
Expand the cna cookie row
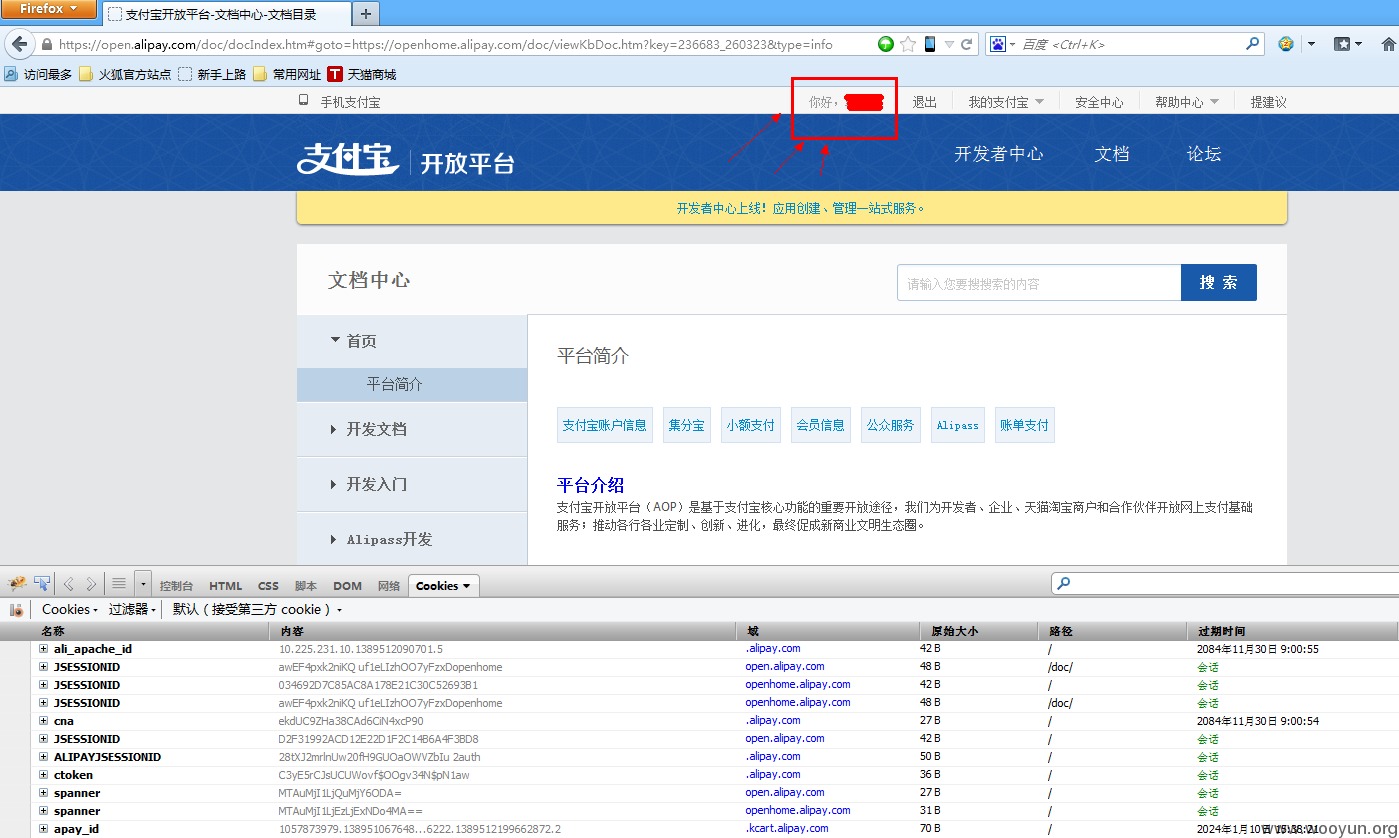coord(44,721)
